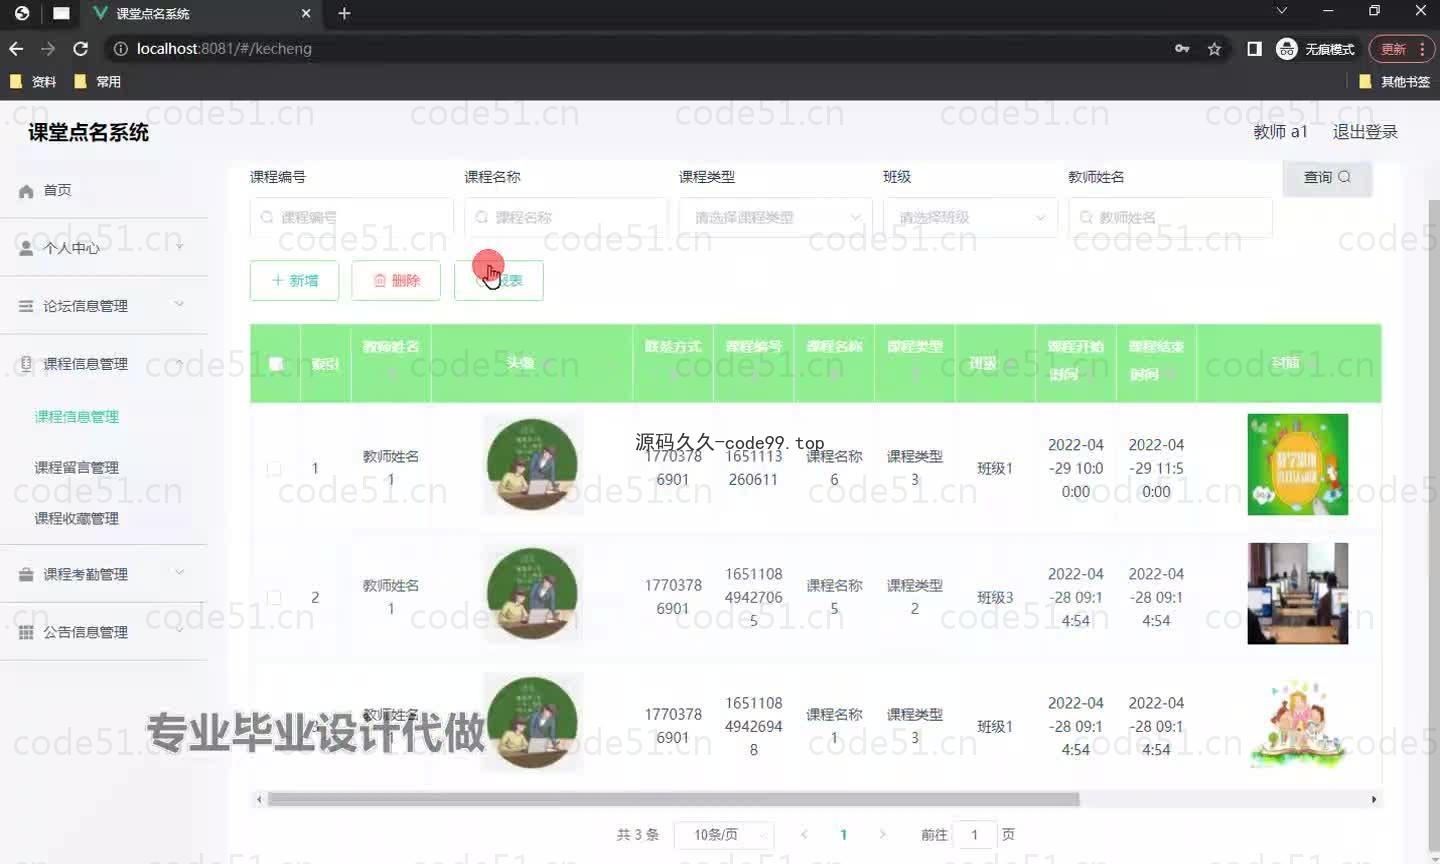Click the scrollbar left arrow
The width and height of the screenshot is (1440, 864).
(259, 799)
